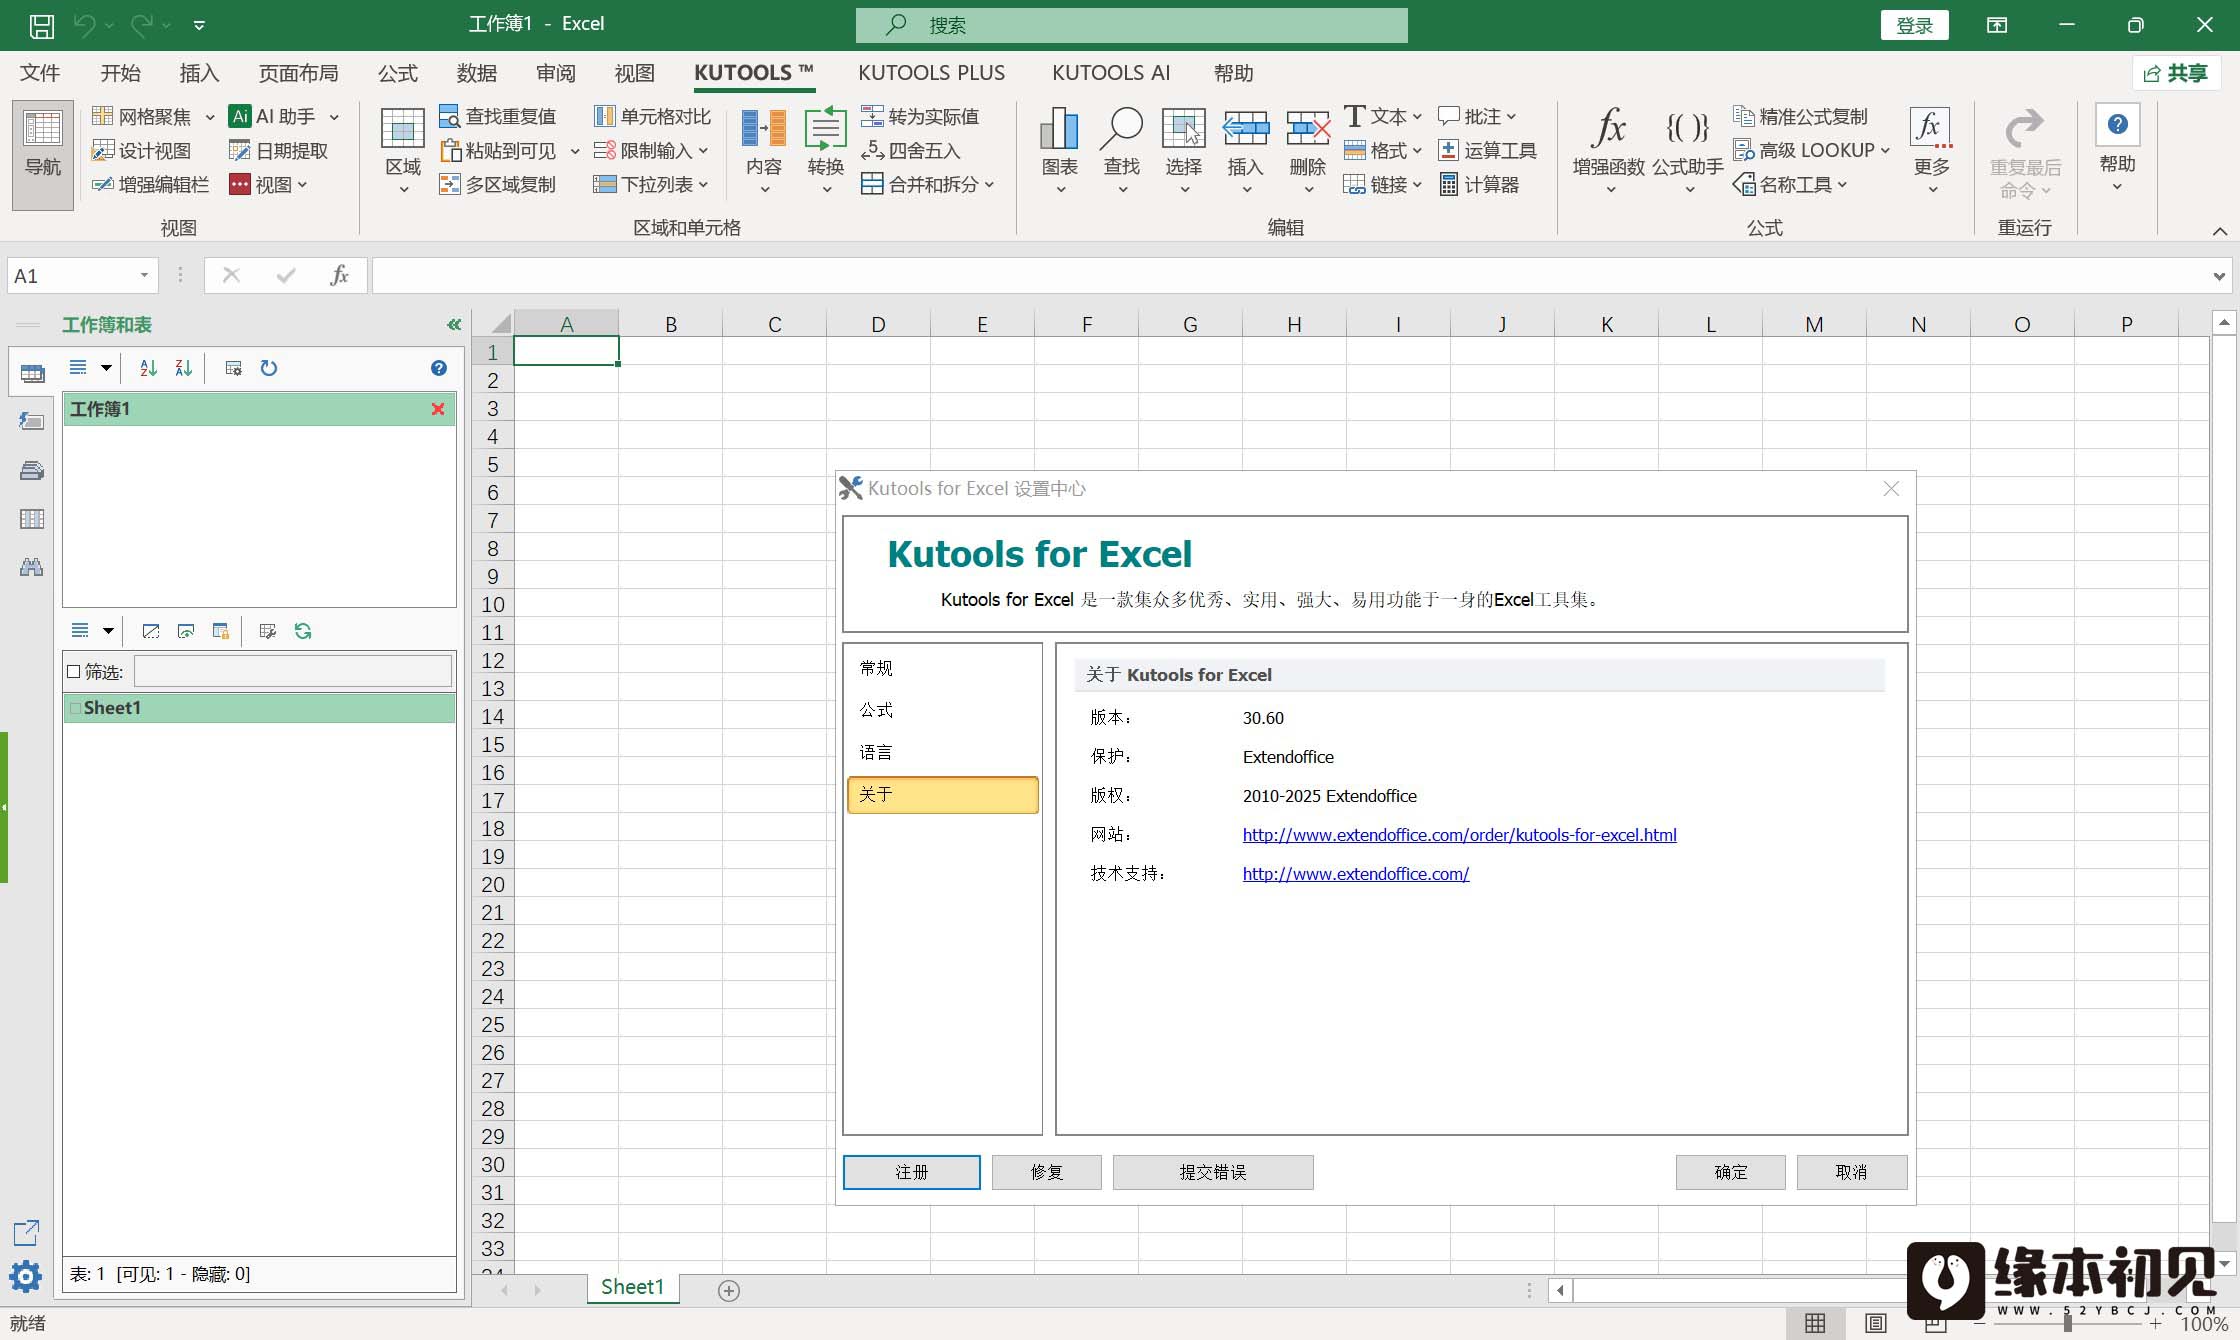Switch to the Page Layout tab

298,73
